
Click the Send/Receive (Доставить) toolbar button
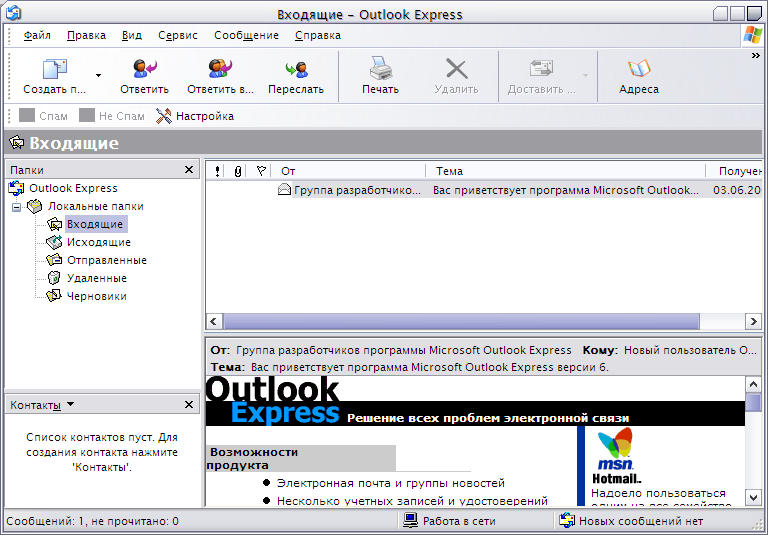[541, 76]
